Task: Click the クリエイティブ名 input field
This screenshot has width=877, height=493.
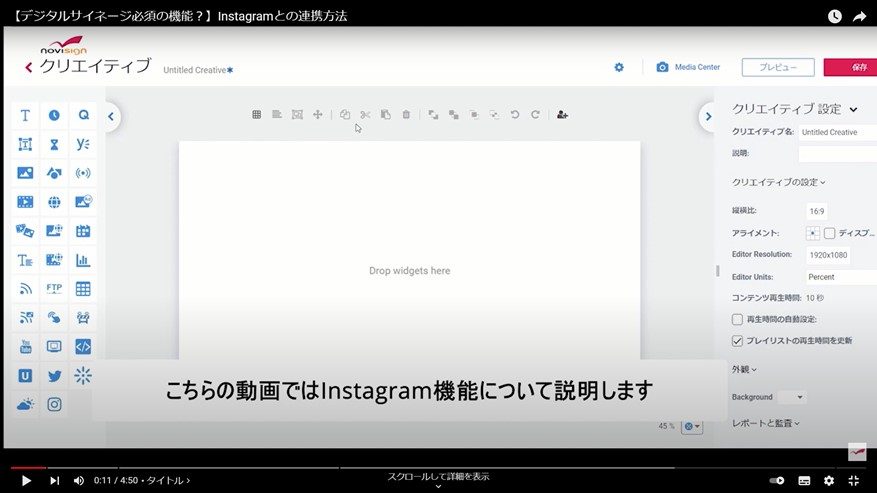Action: tap(837, 132)
